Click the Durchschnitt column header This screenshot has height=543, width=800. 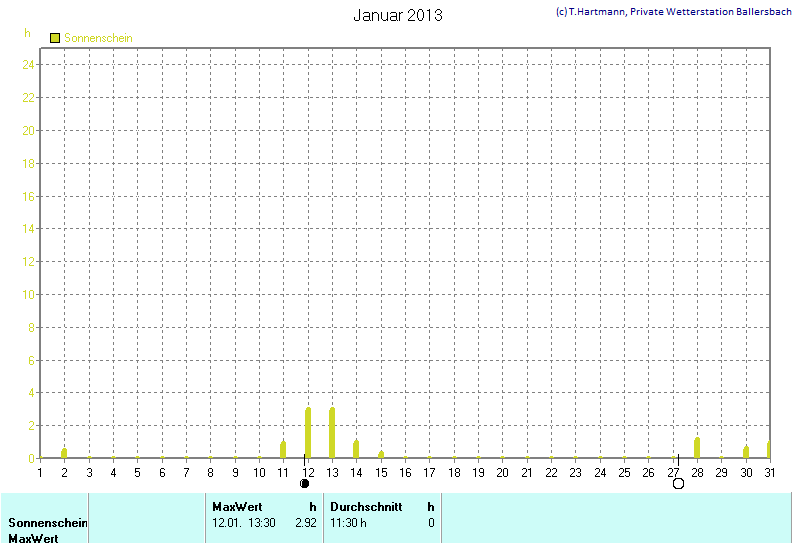coord(366,507)
